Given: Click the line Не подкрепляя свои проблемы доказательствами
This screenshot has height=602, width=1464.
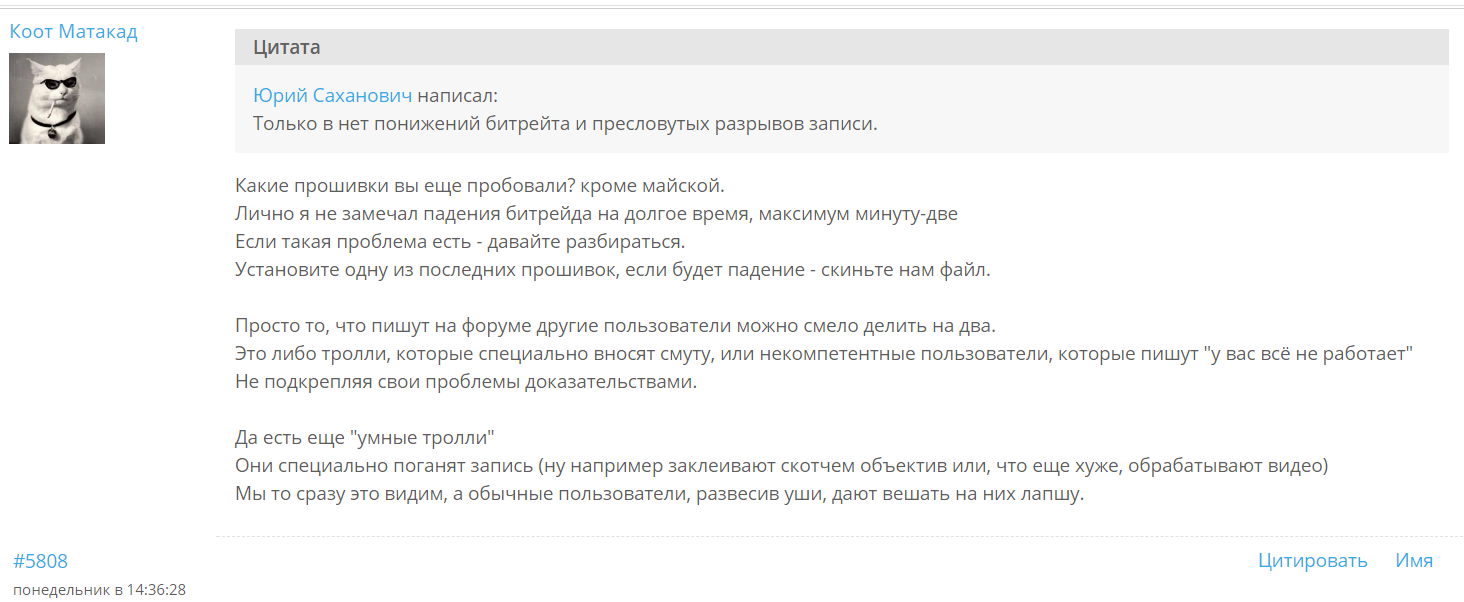Looking at the screenshot, I should (x=465, y=382).
